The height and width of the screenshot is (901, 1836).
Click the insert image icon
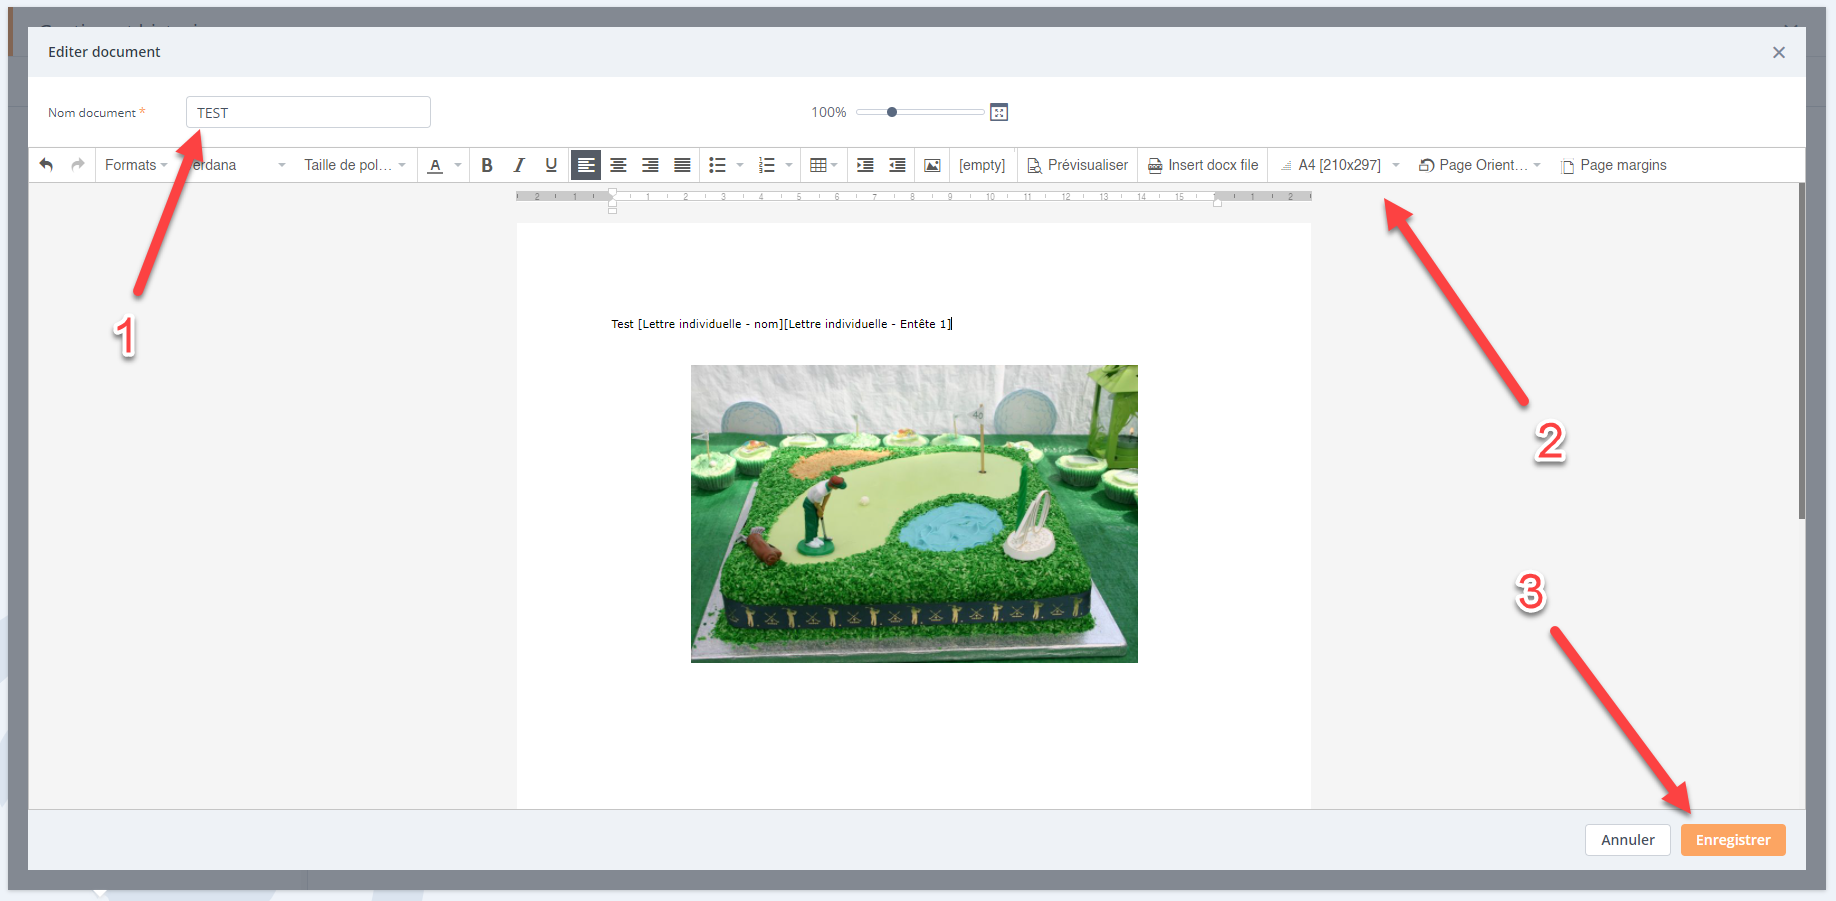(932, 165)
